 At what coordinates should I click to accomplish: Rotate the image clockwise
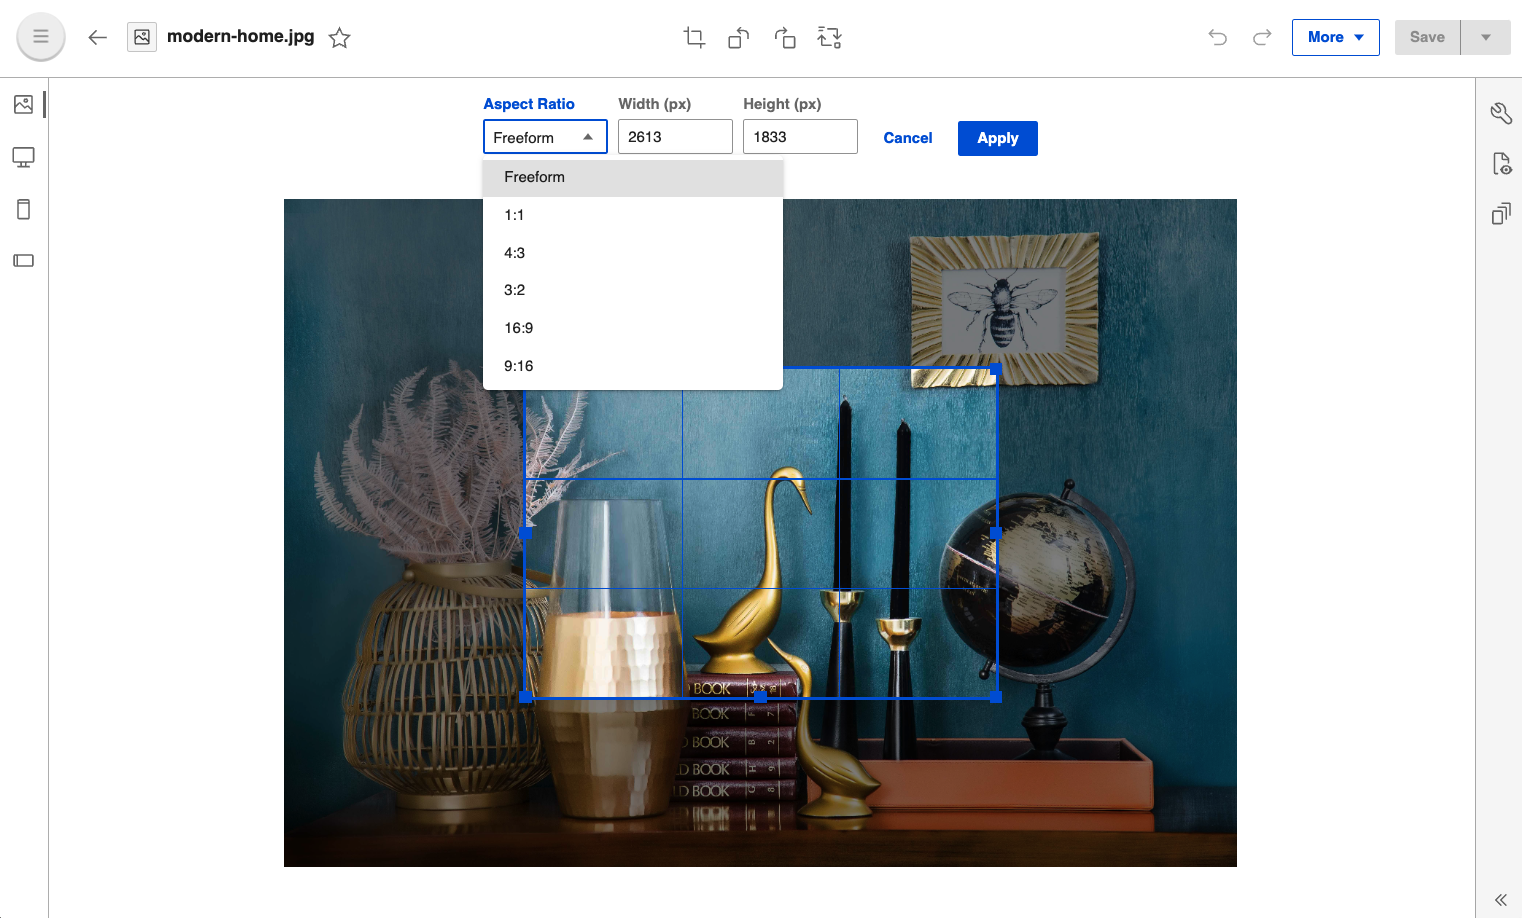click(x=785, y=37)
